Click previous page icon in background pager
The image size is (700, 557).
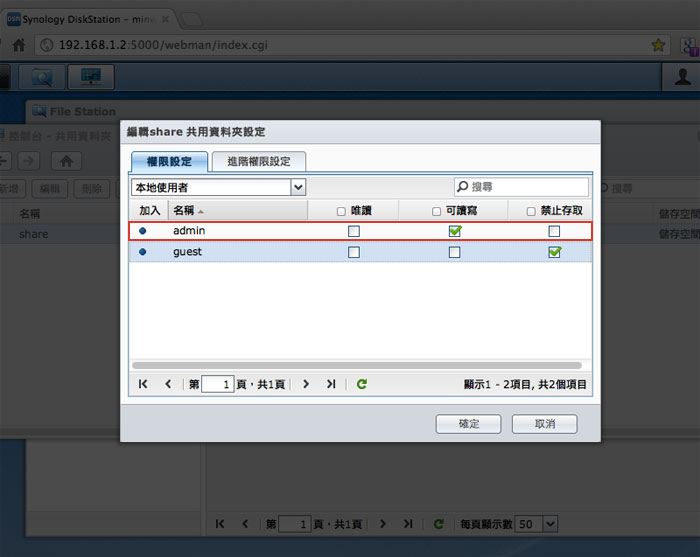[x=245, y=524]
